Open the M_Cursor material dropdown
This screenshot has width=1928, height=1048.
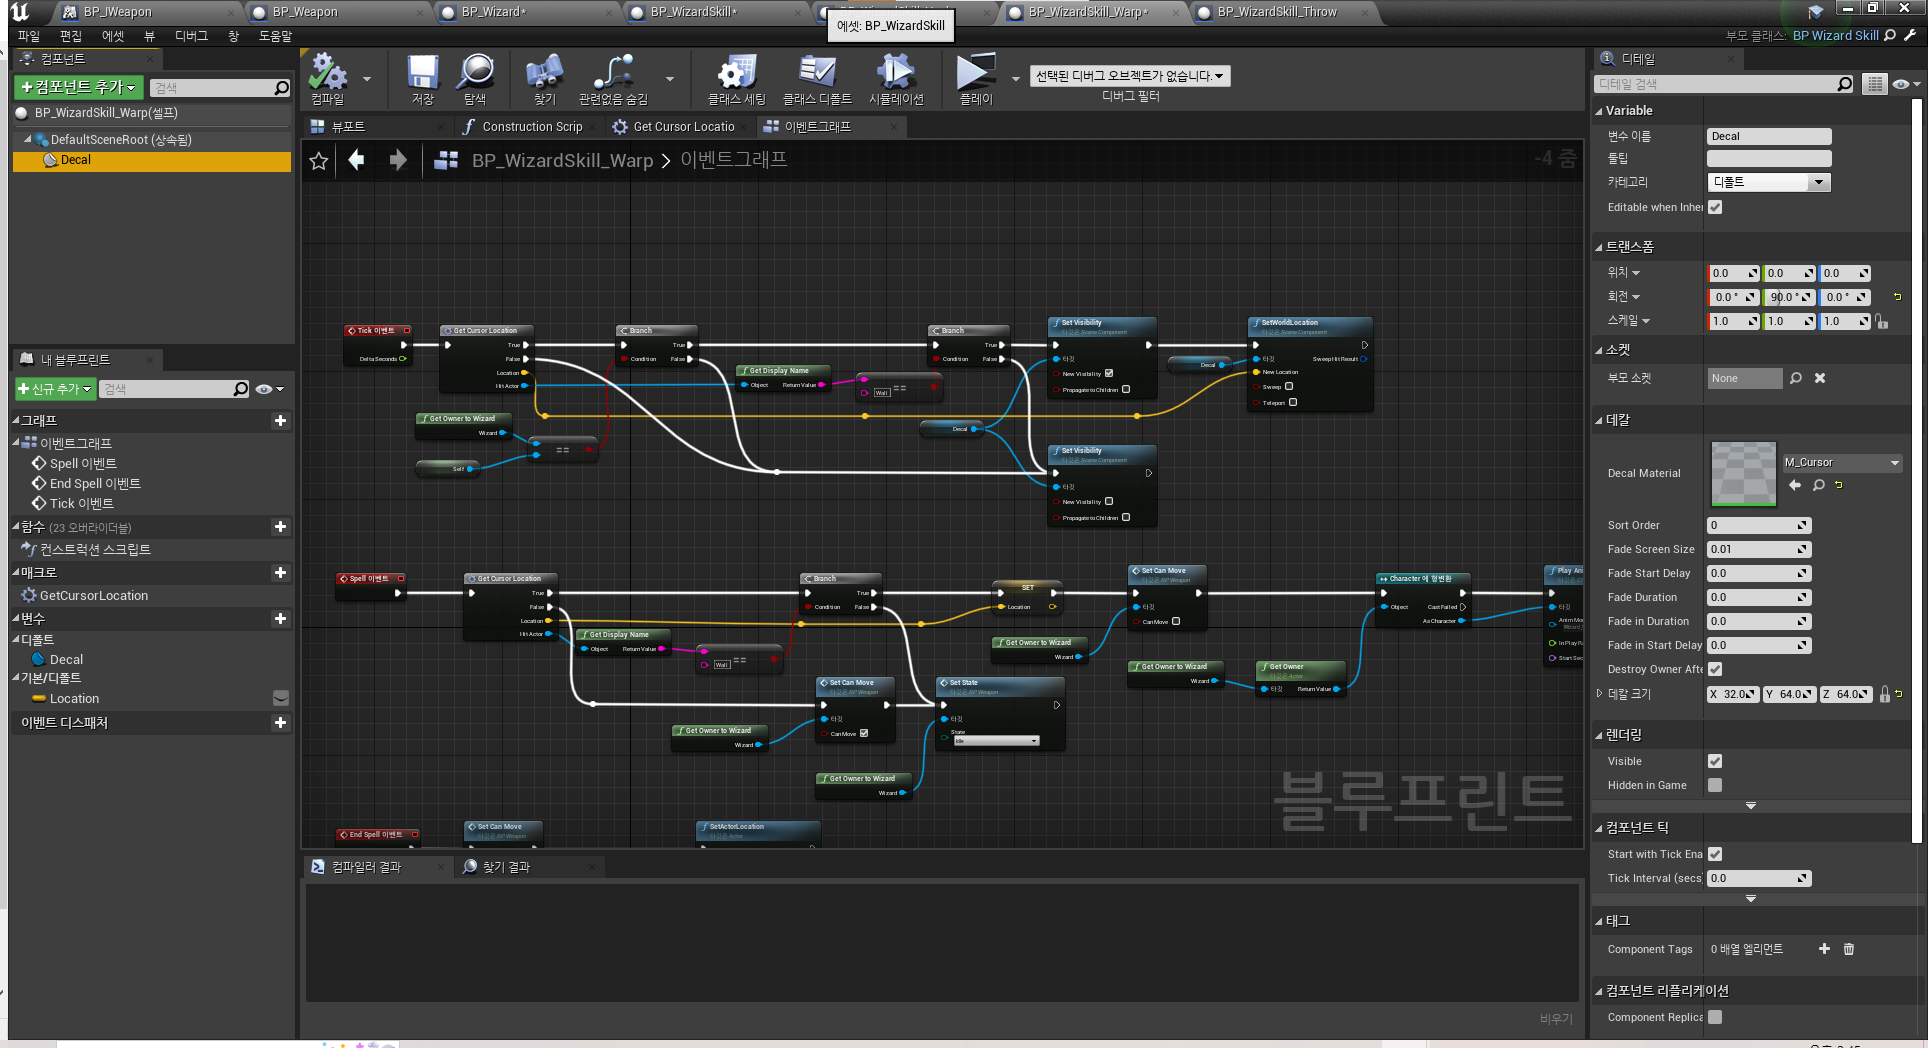1842,463
